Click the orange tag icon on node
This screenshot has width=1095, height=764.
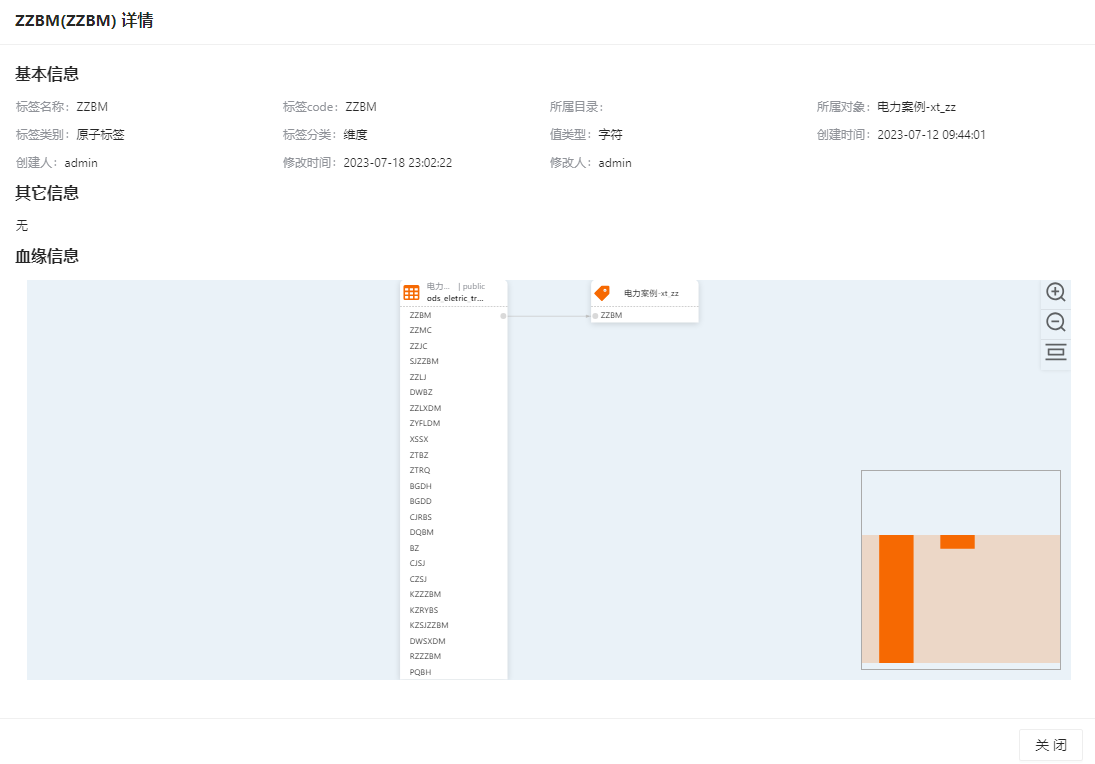pyautogui.click(x=602, y=293)
